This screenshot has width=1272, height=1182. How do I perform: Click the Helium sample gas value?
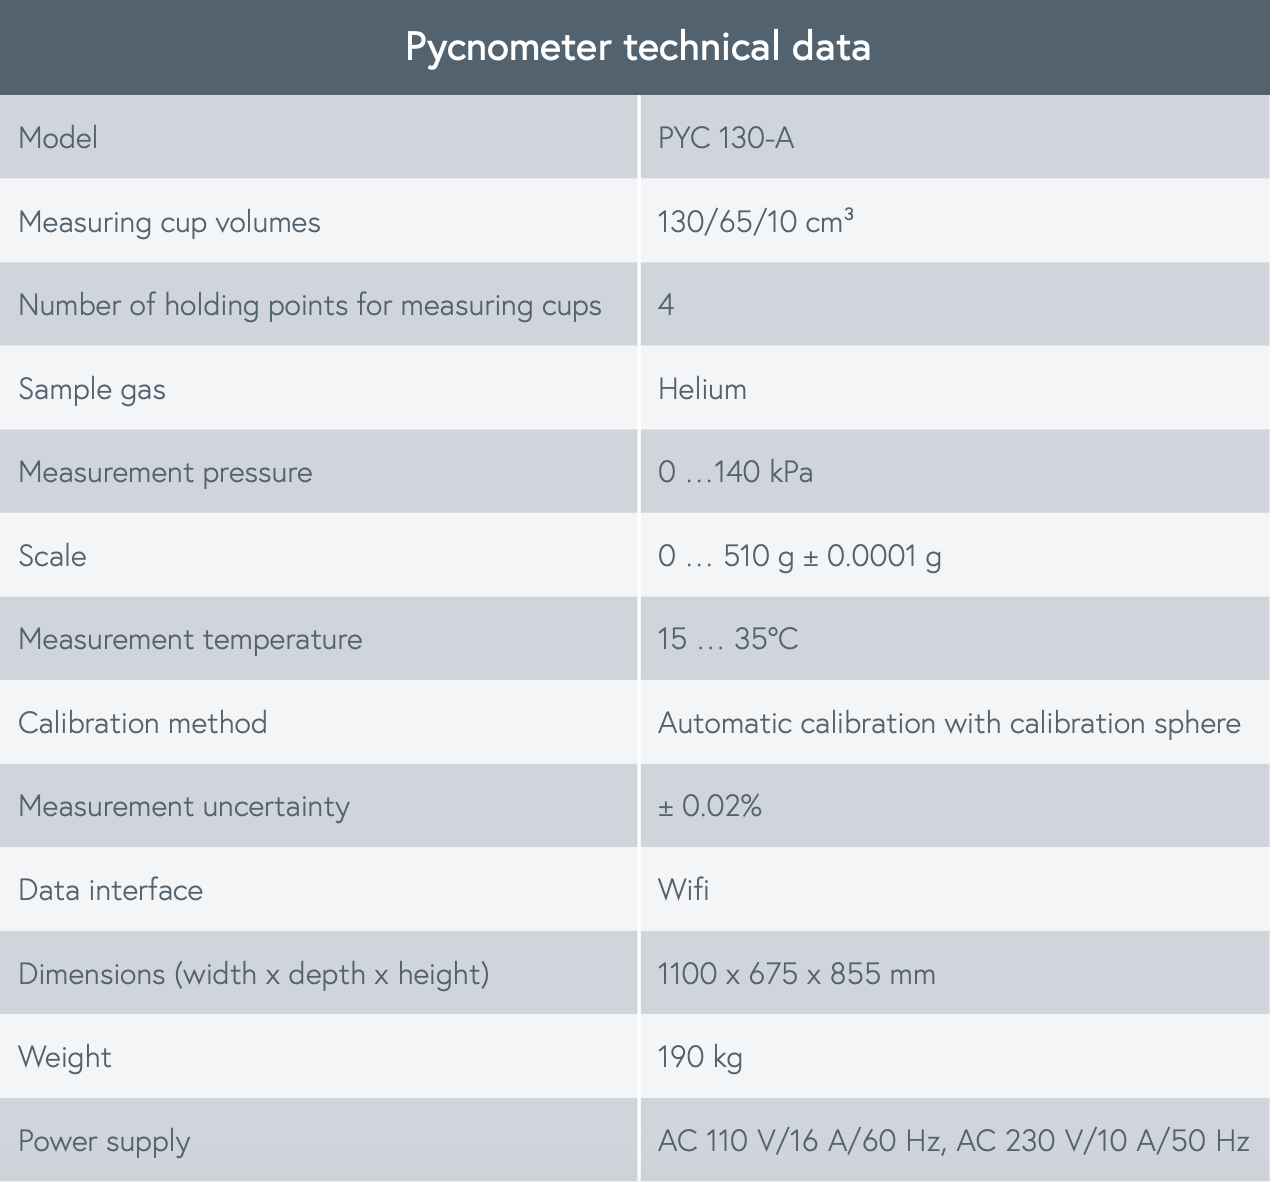click(x=702, y=388)
